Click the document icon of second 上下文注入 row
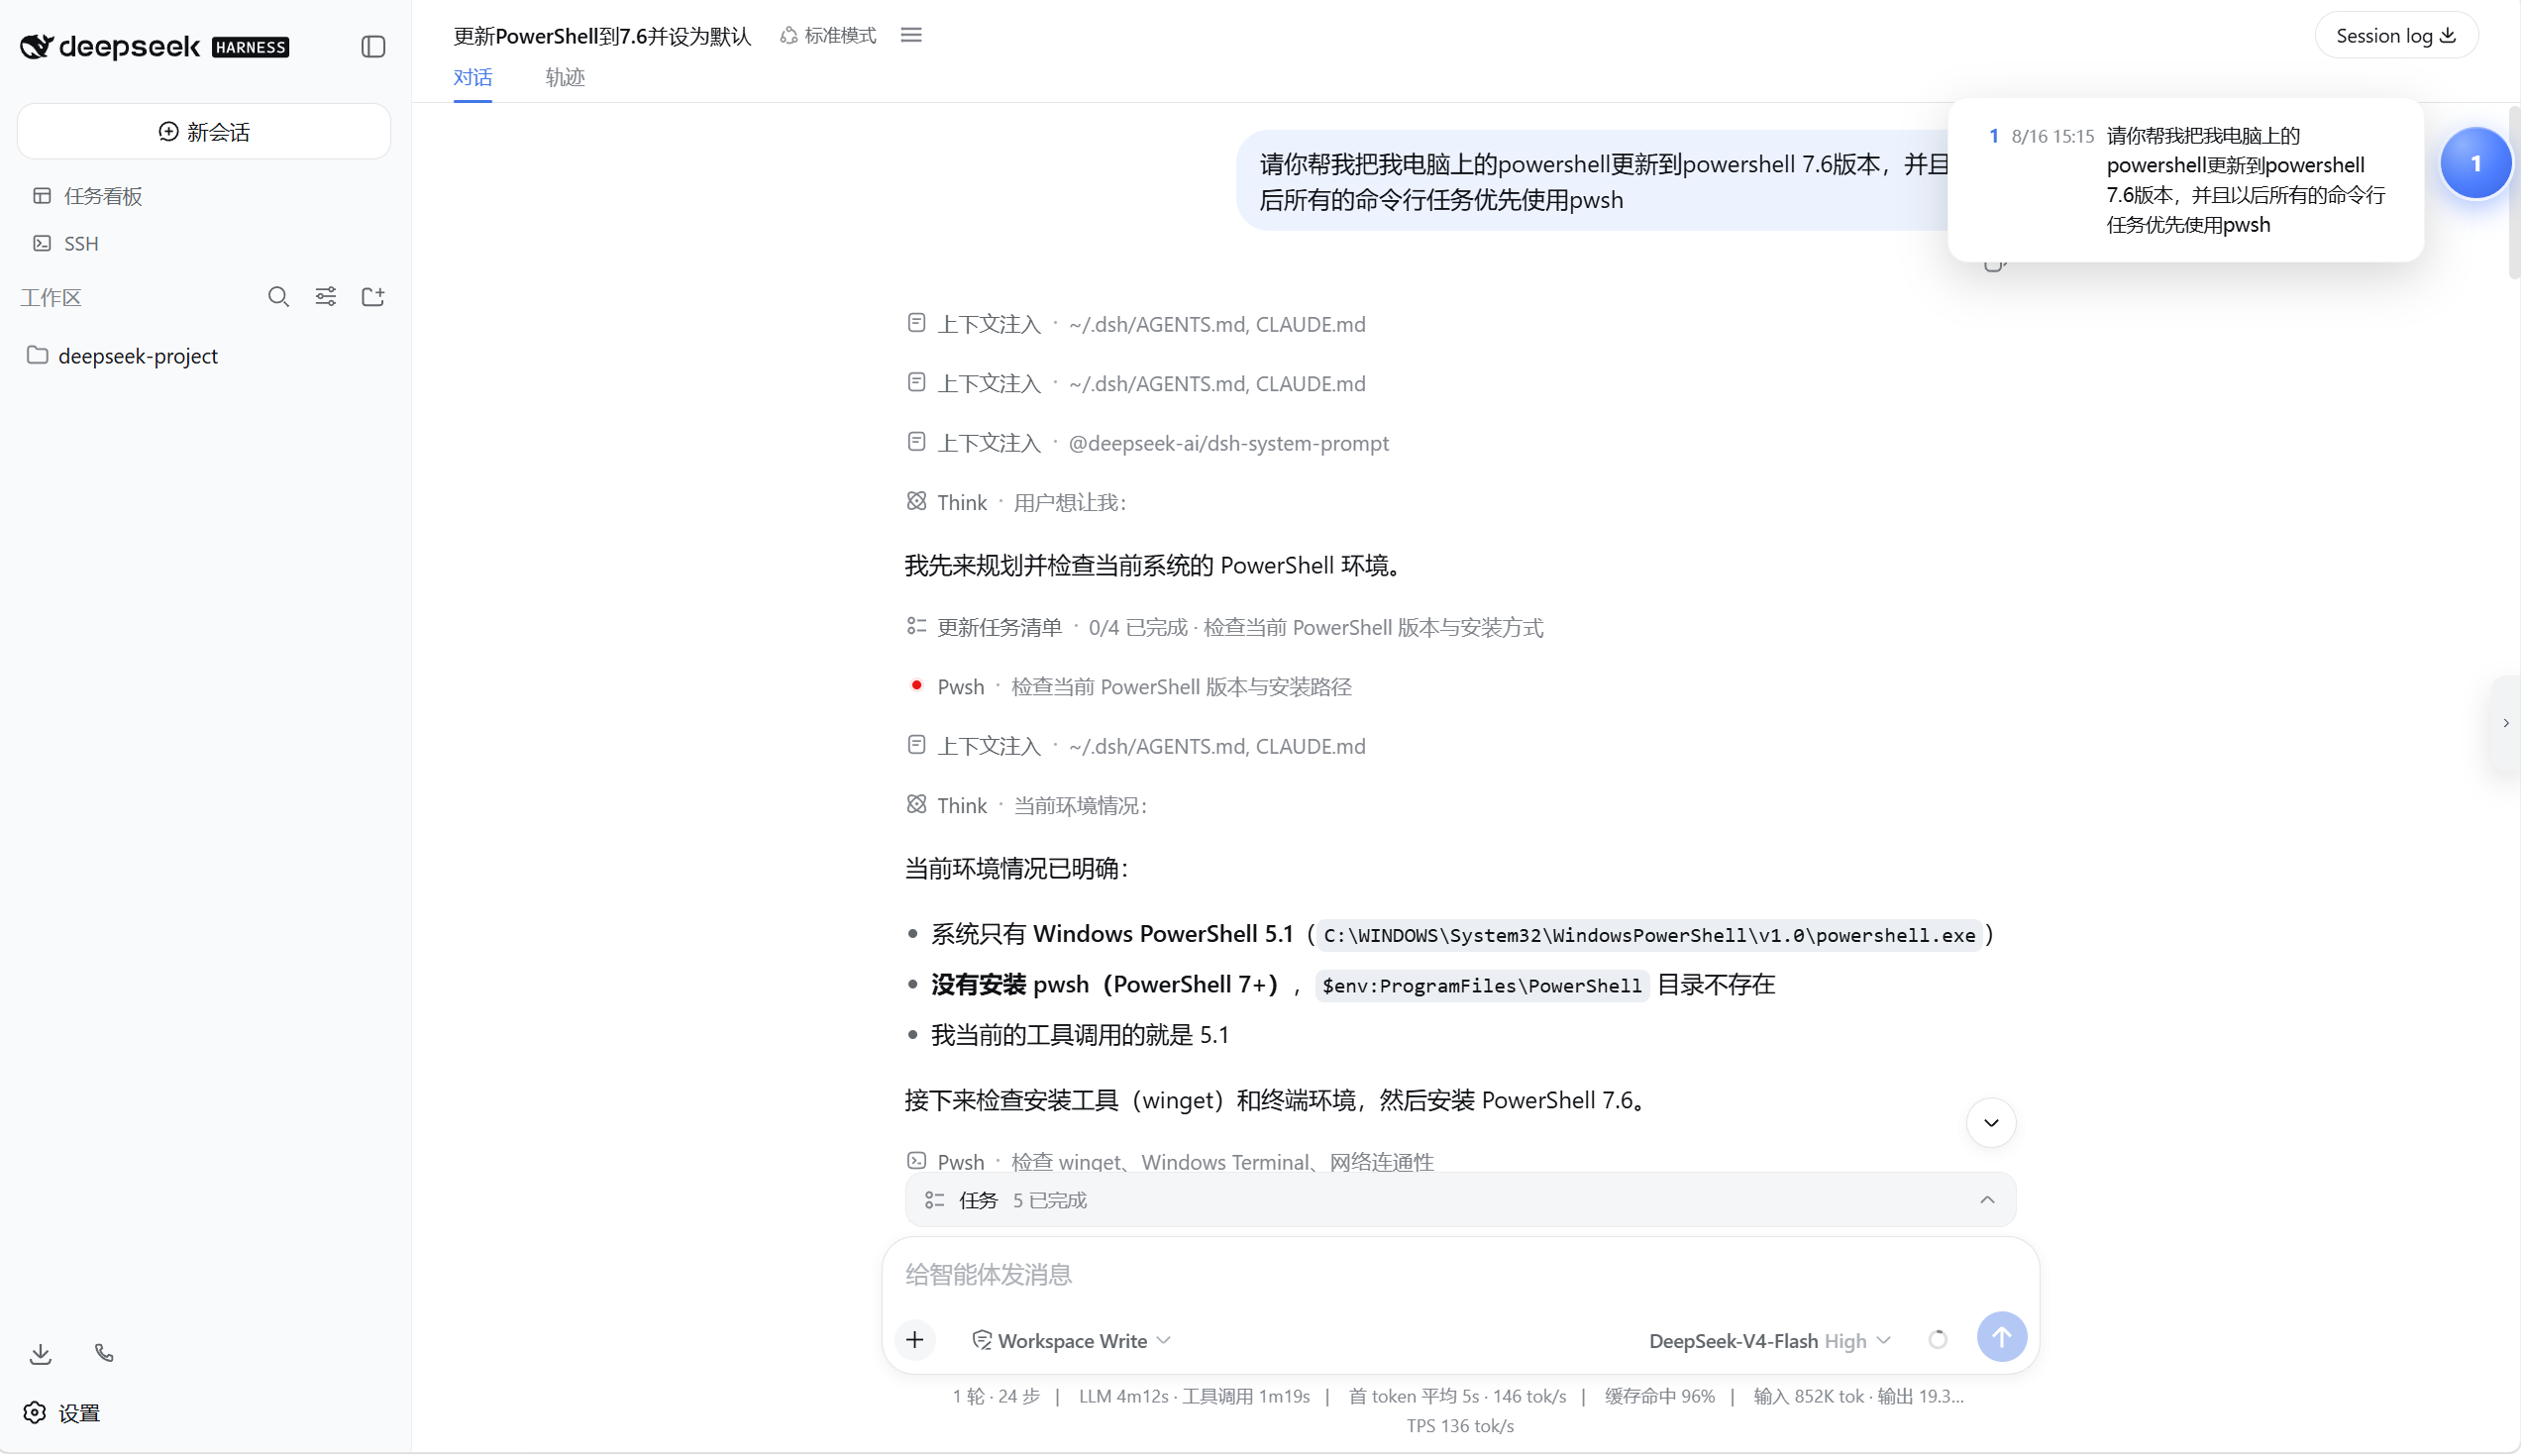 (x=917, y=383)
